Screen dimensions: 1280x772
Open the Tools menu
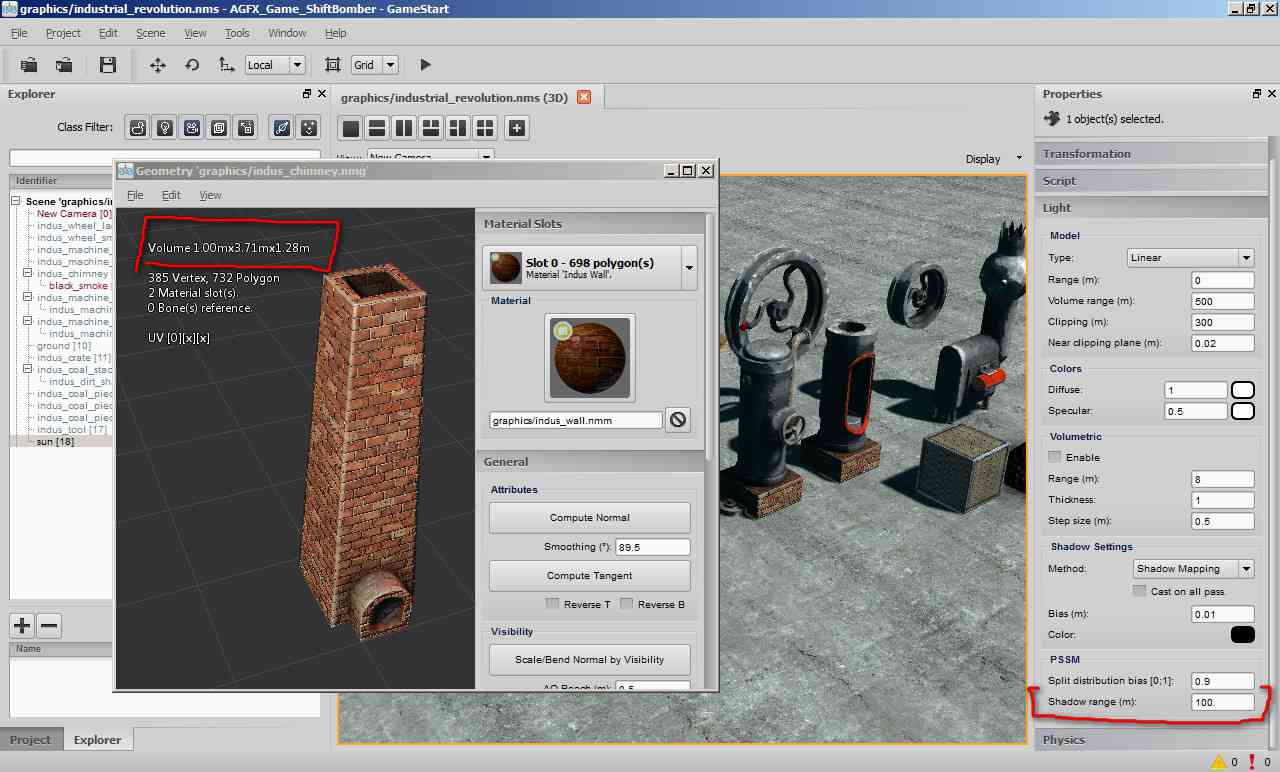click(237, 33)
